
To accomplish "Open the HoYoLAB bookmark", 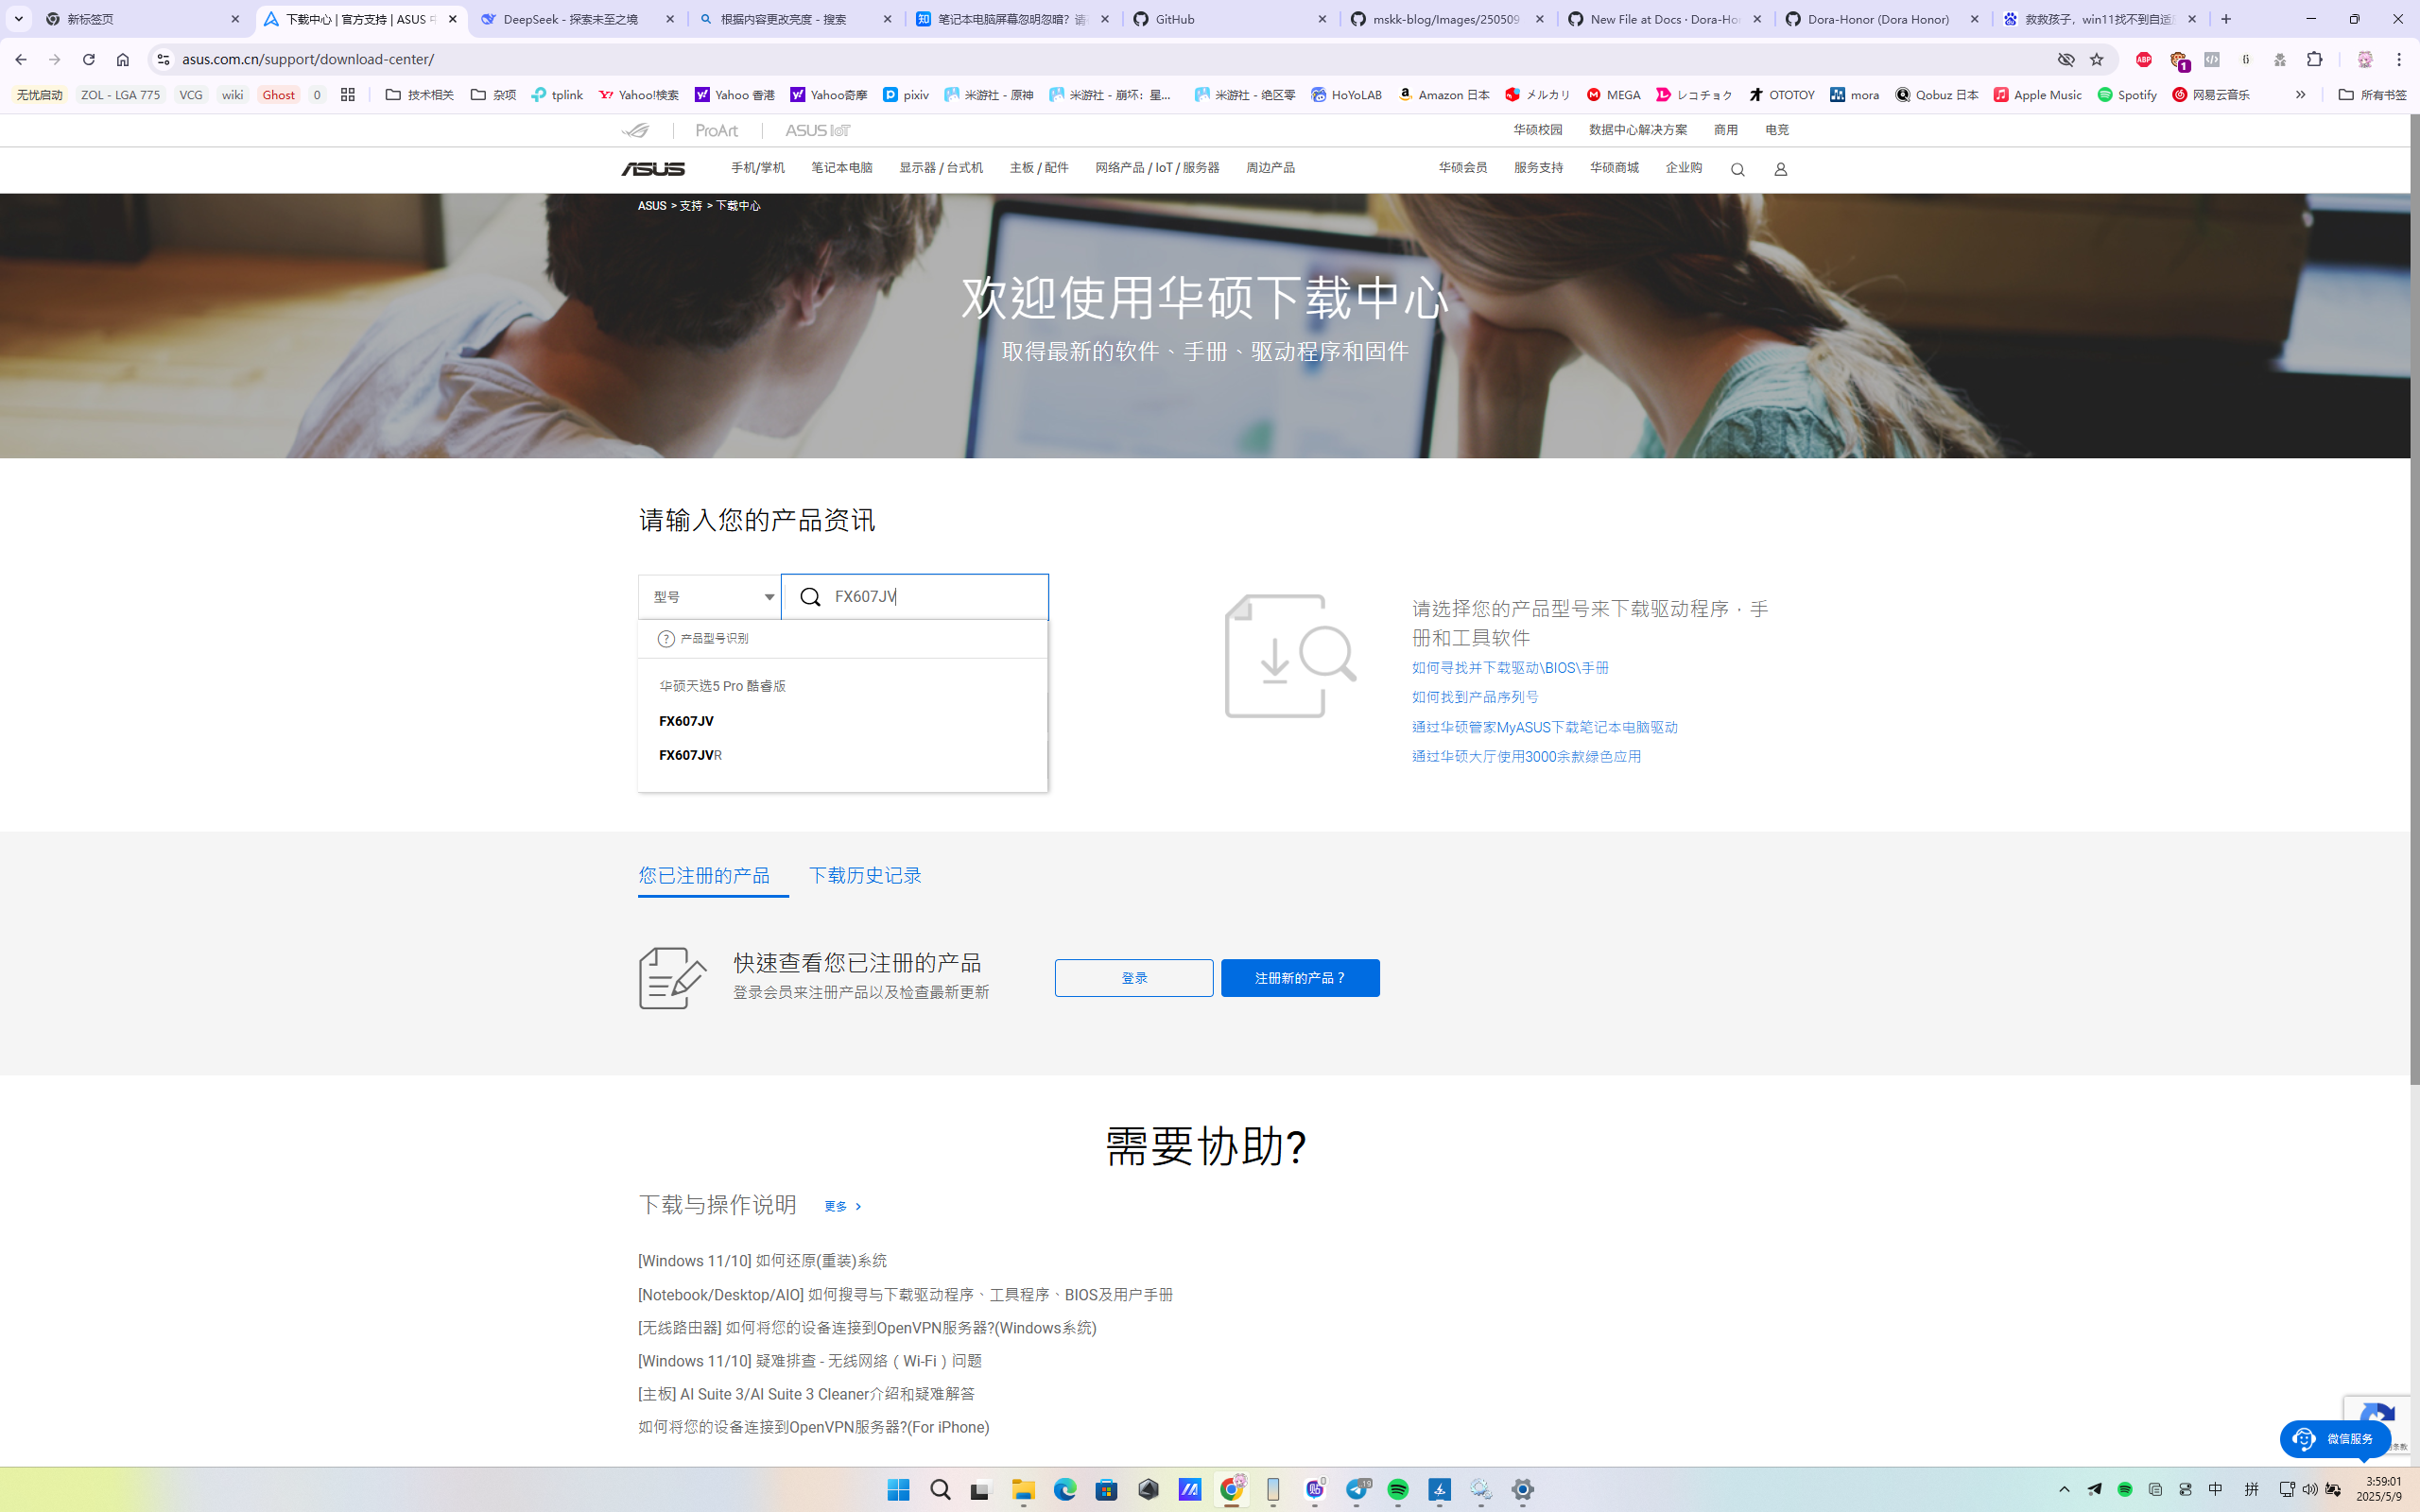I will click(x=1345, y=94).
